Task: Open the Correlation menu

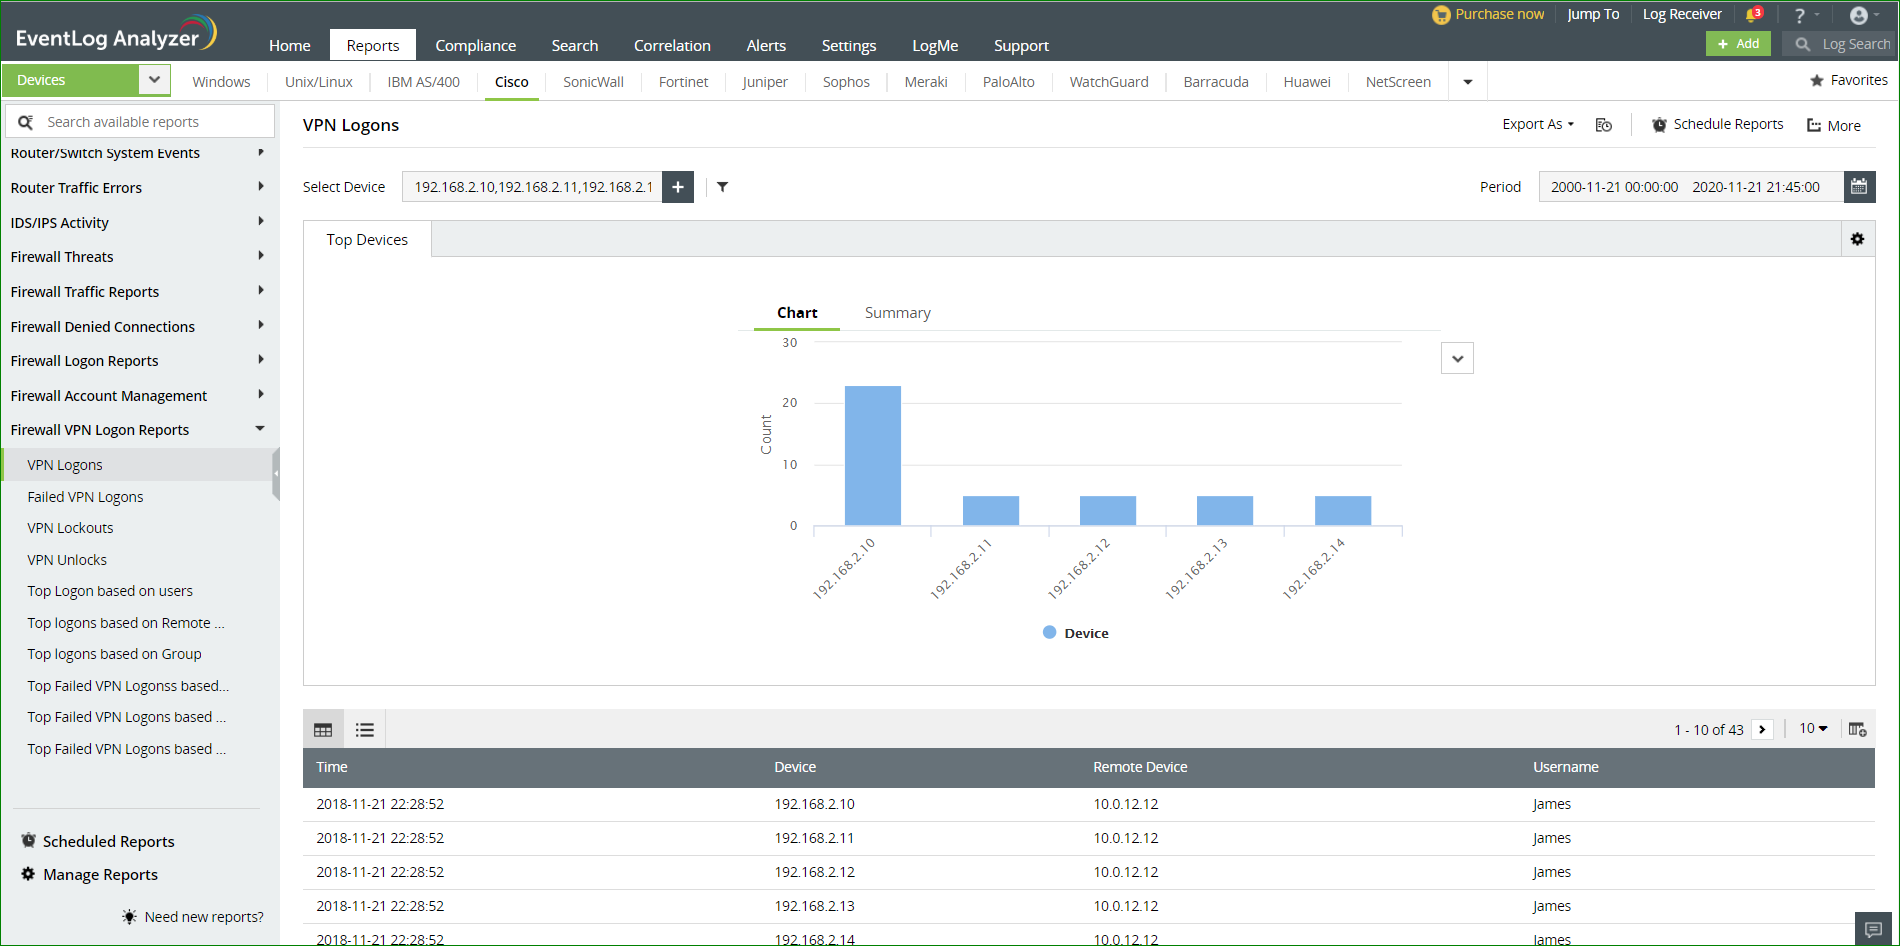Action: [x=671, y=45]
